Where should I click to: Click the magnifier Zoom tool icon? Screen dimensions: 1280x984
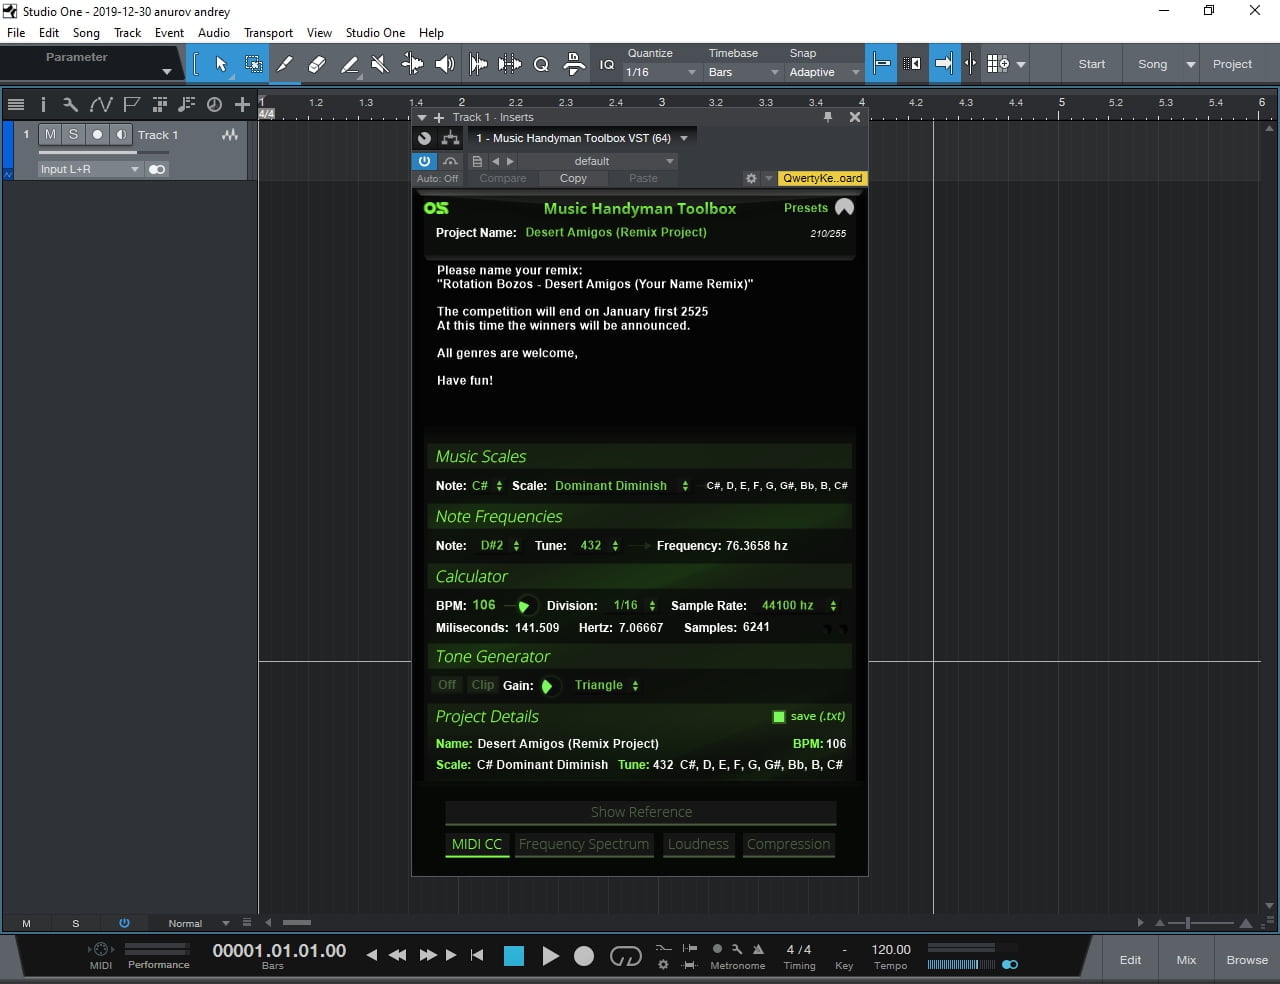coord(541,64)
